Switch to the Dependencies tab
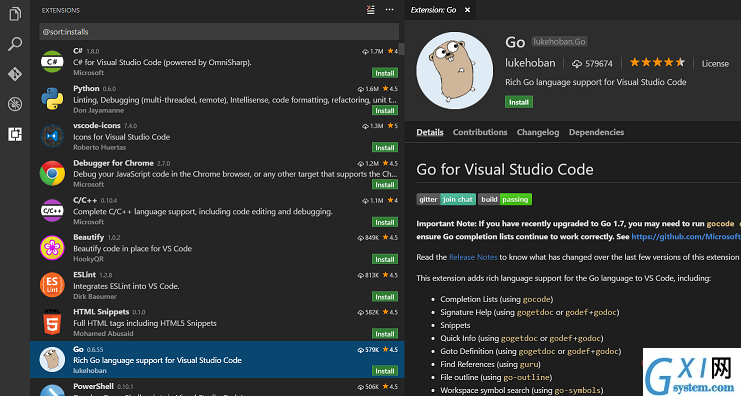Image resolution: width=741 pixels, height=396 pixels. (x=596, y=132)
